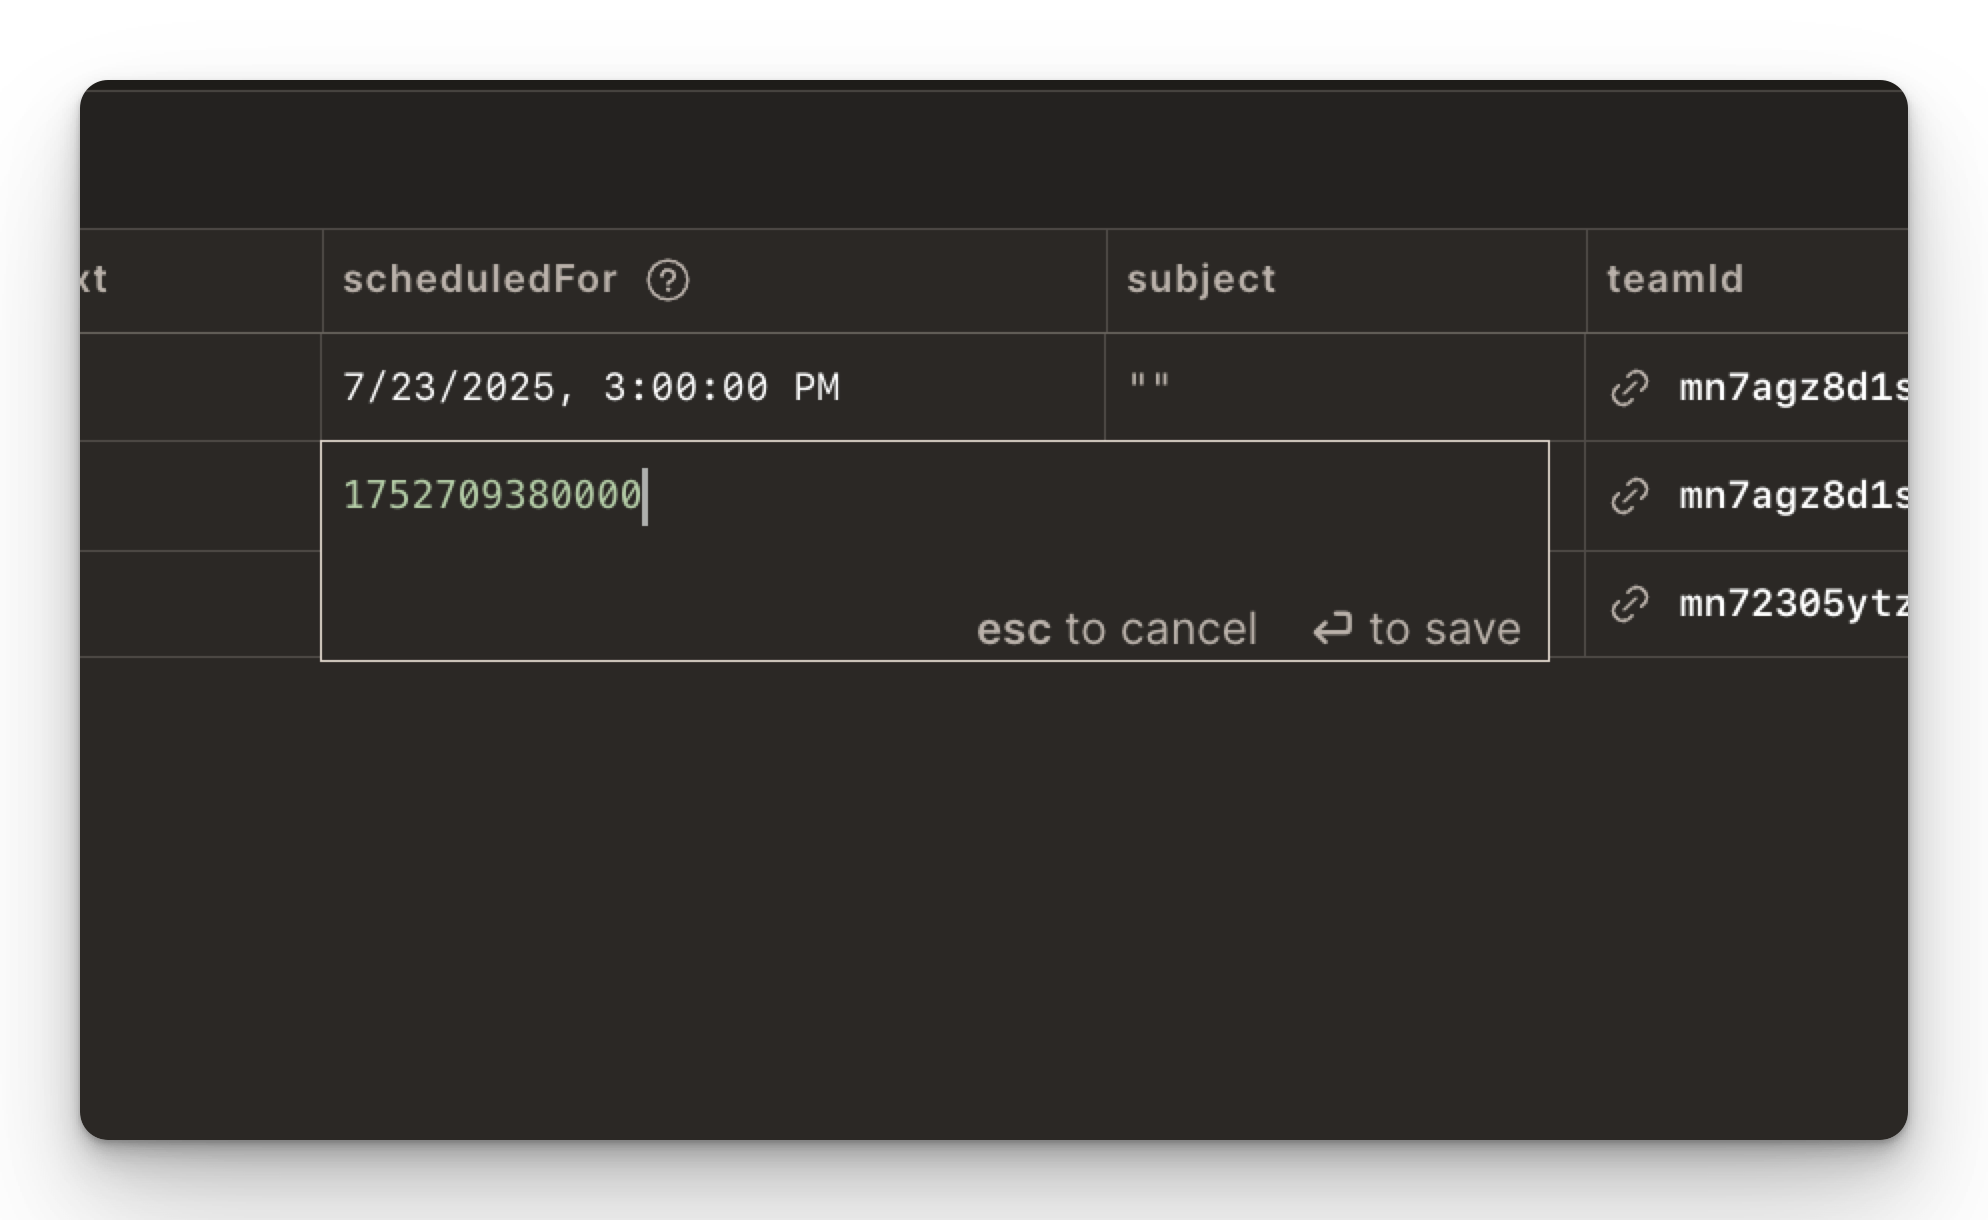
Task: Select third row cell in leftmost column
Action: pyautogui.click(x=201, y=604)
